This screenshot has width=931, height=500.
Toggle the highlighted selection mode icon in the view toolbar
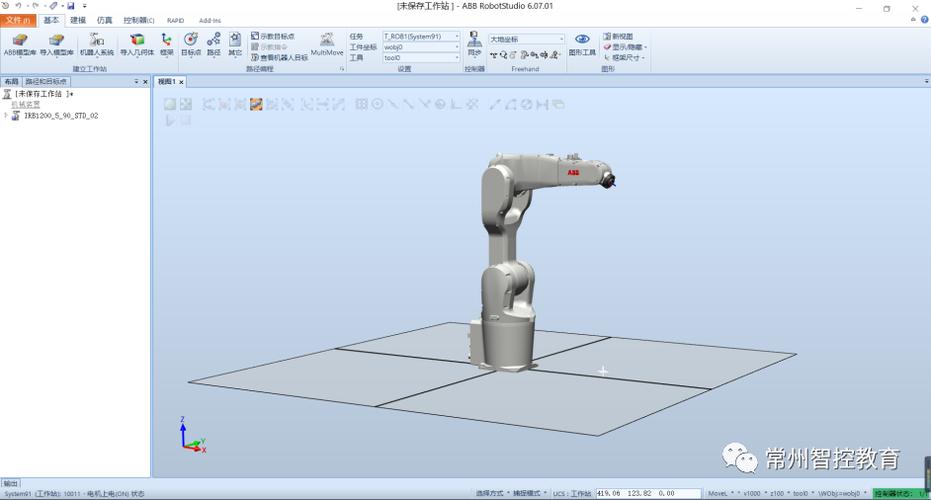coord(256,105)
